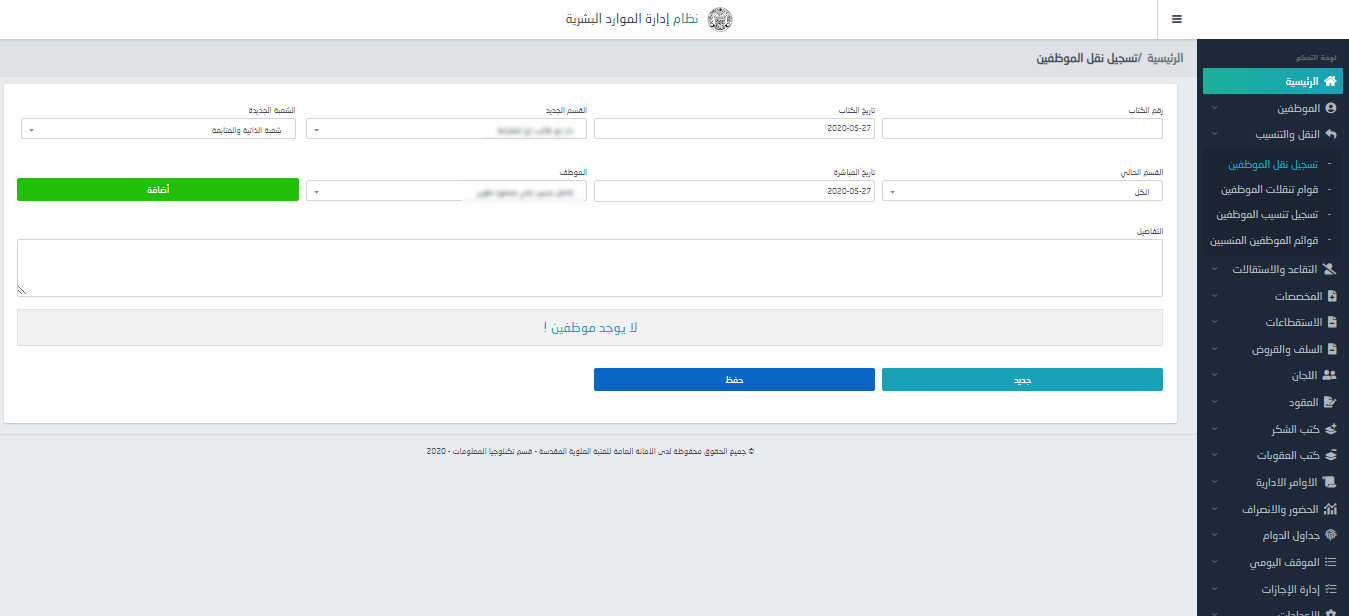Expand the السلف والقروض chevron

(x=1214, y=349)
